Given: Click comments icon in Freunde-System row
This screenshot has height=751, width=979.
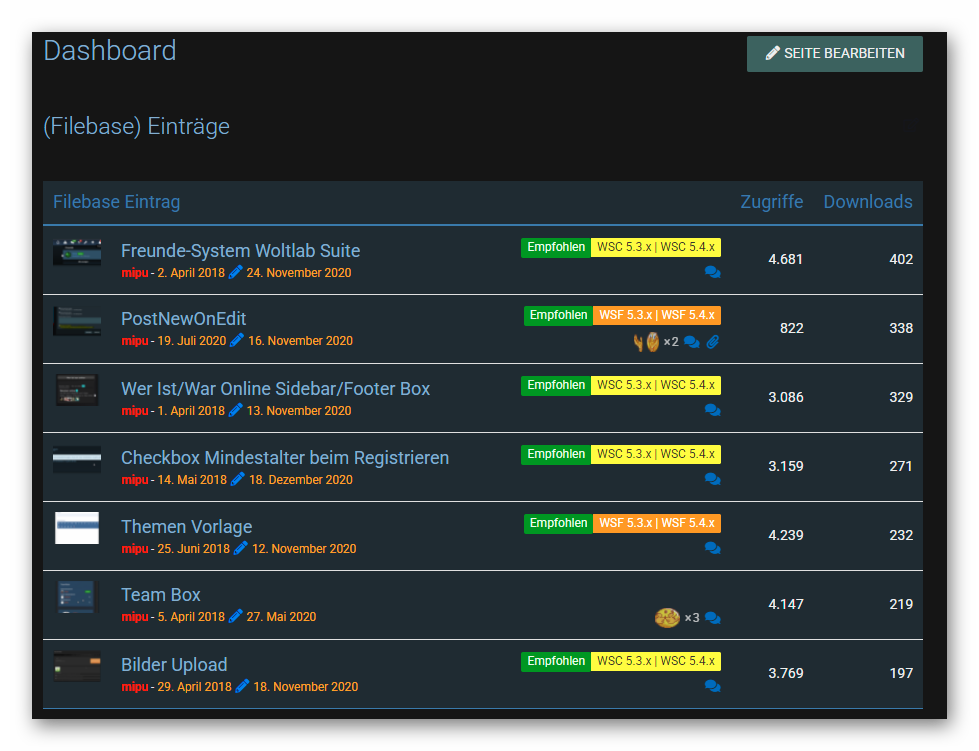Looking at the screenshot, I should (x=712, y=272).
